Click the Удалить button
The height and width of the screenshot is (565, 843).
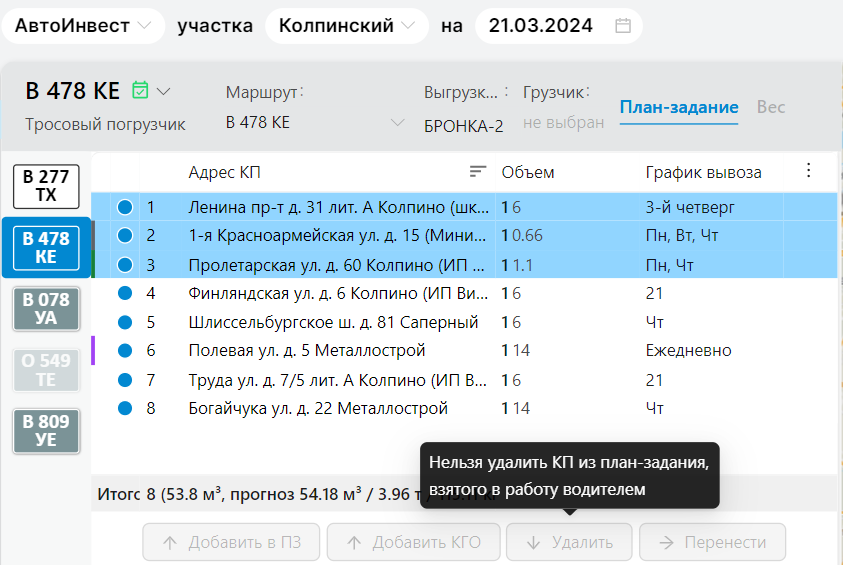(x=569, y=542)
